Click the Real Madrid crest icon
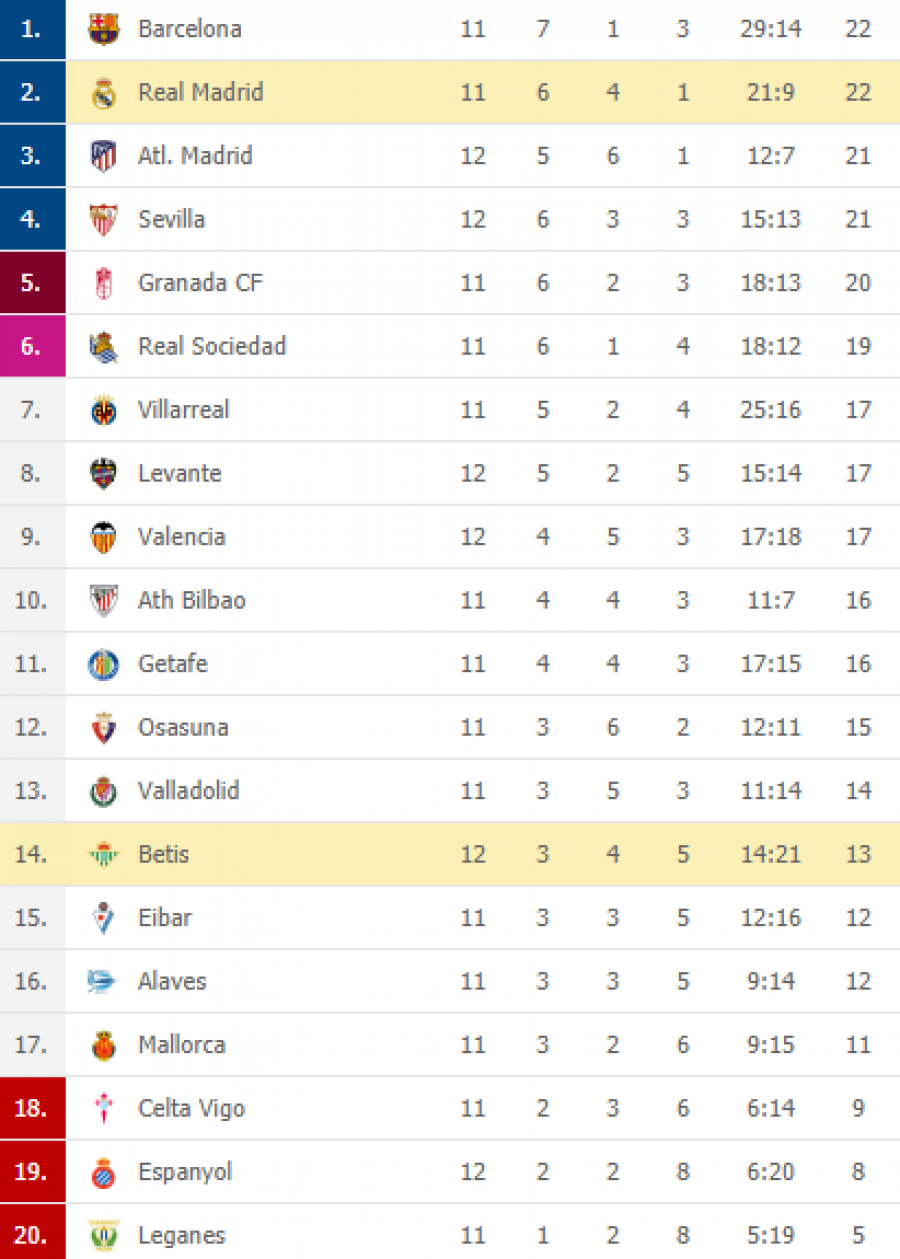Viewport: 900px width, 1259px height. (103, 92)
